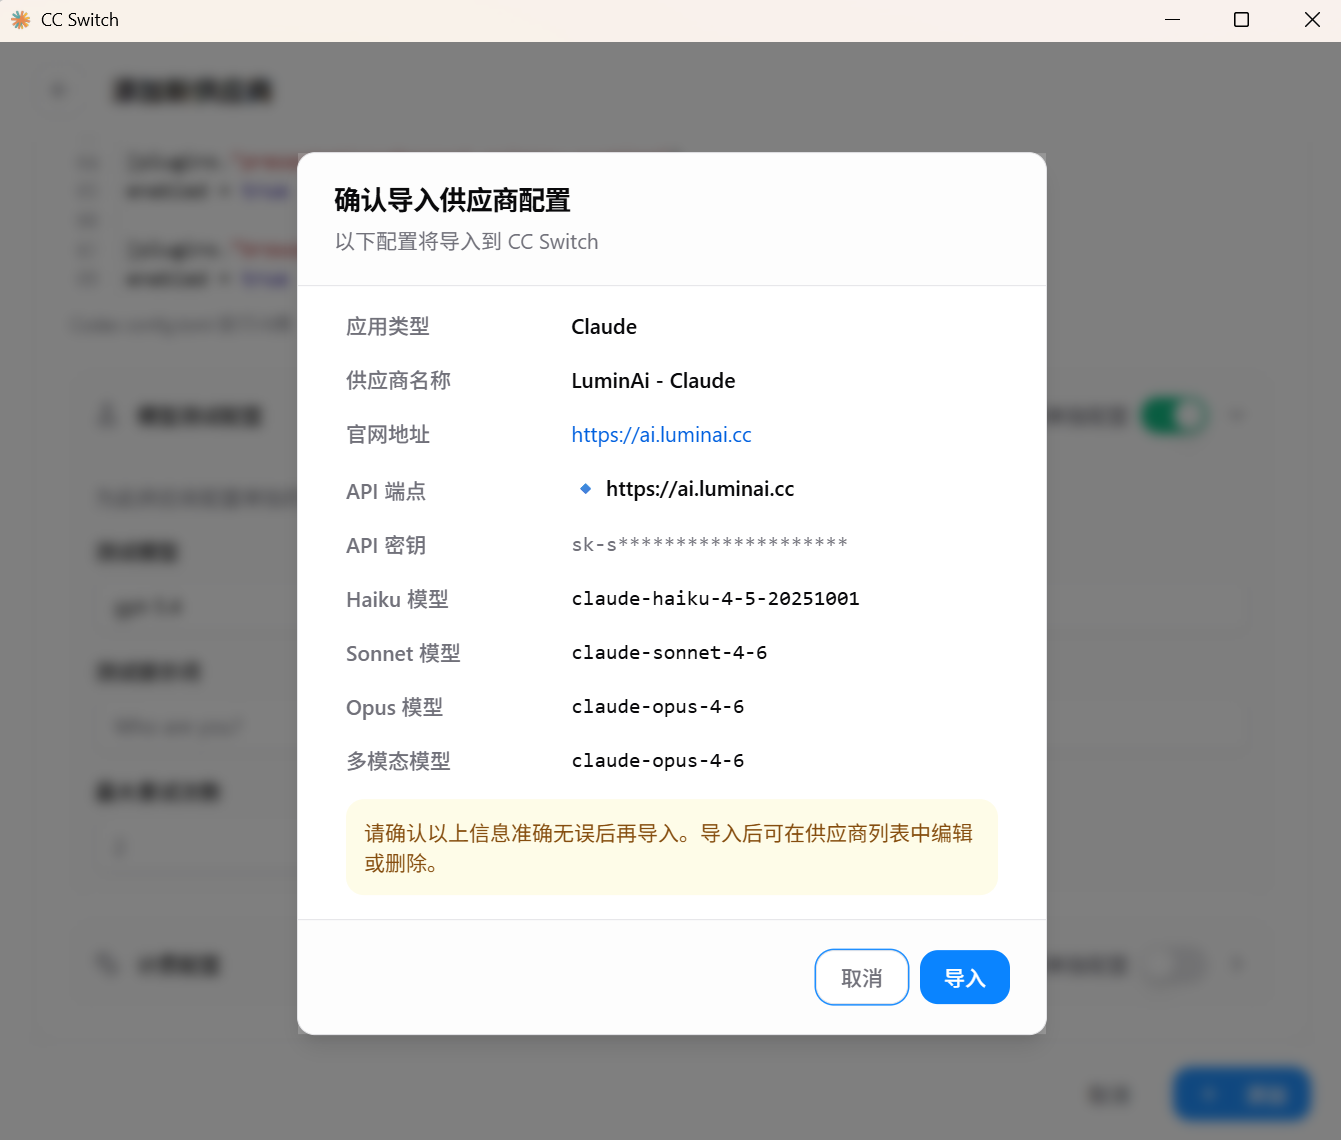This screenshot has height=1140, width=1341.
Task: Close the CC Switch window
Action: click(x=1312, y=20)
